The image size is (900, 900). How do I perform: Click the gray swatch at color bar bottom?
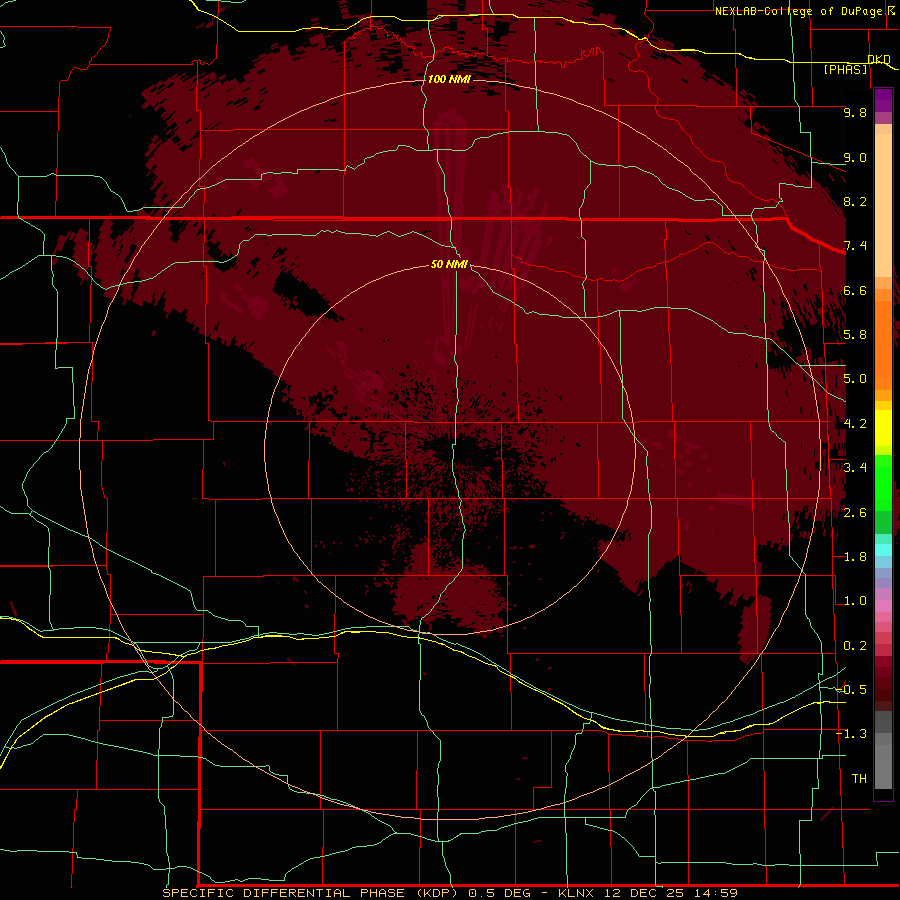click(883, 769)
